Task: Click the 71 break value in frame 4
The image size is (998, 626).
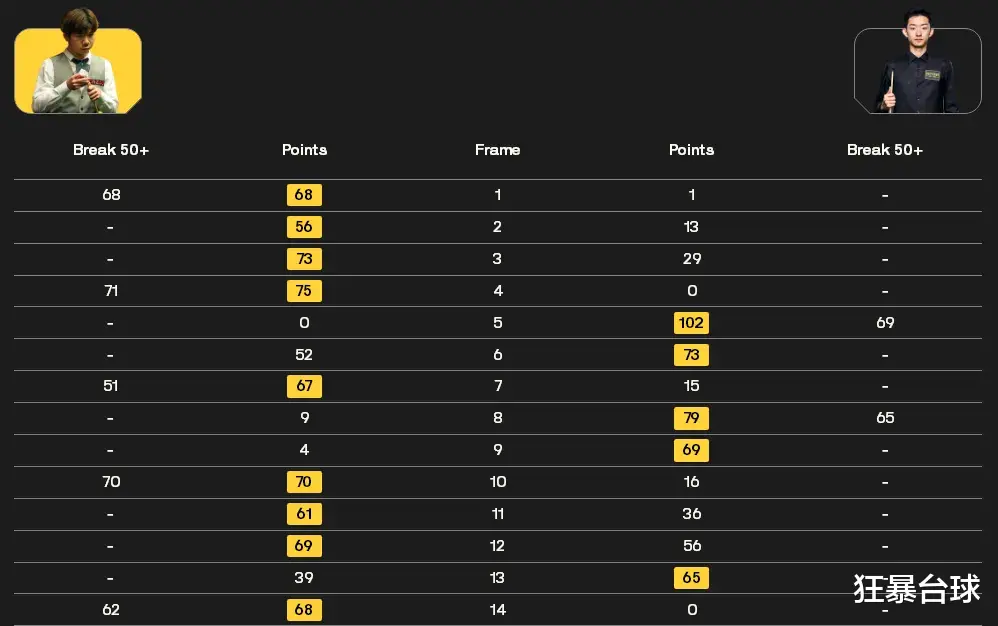Action: click(111, 291)
